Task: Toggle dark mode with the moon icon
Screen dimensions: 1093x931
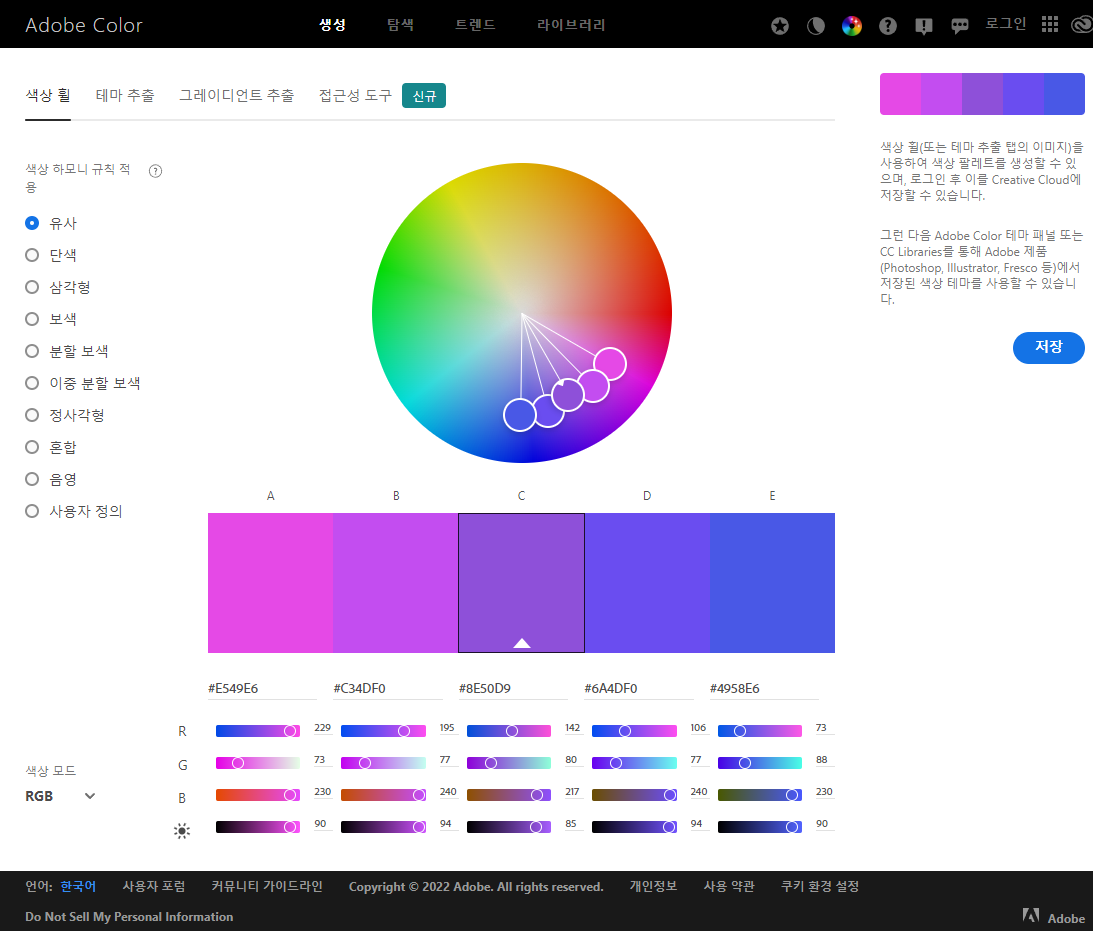Action: click(816, 26)
